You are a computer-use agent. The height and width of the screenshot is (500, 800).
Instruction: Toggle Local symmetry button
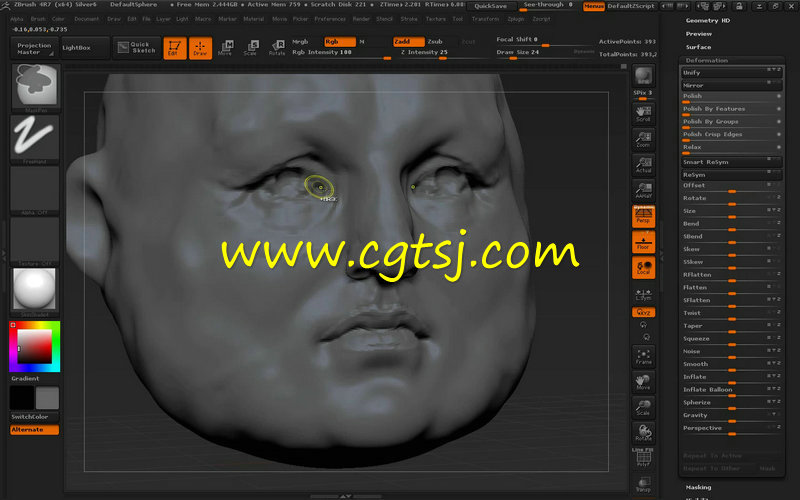pyautogui.click(x=643, y=267)
